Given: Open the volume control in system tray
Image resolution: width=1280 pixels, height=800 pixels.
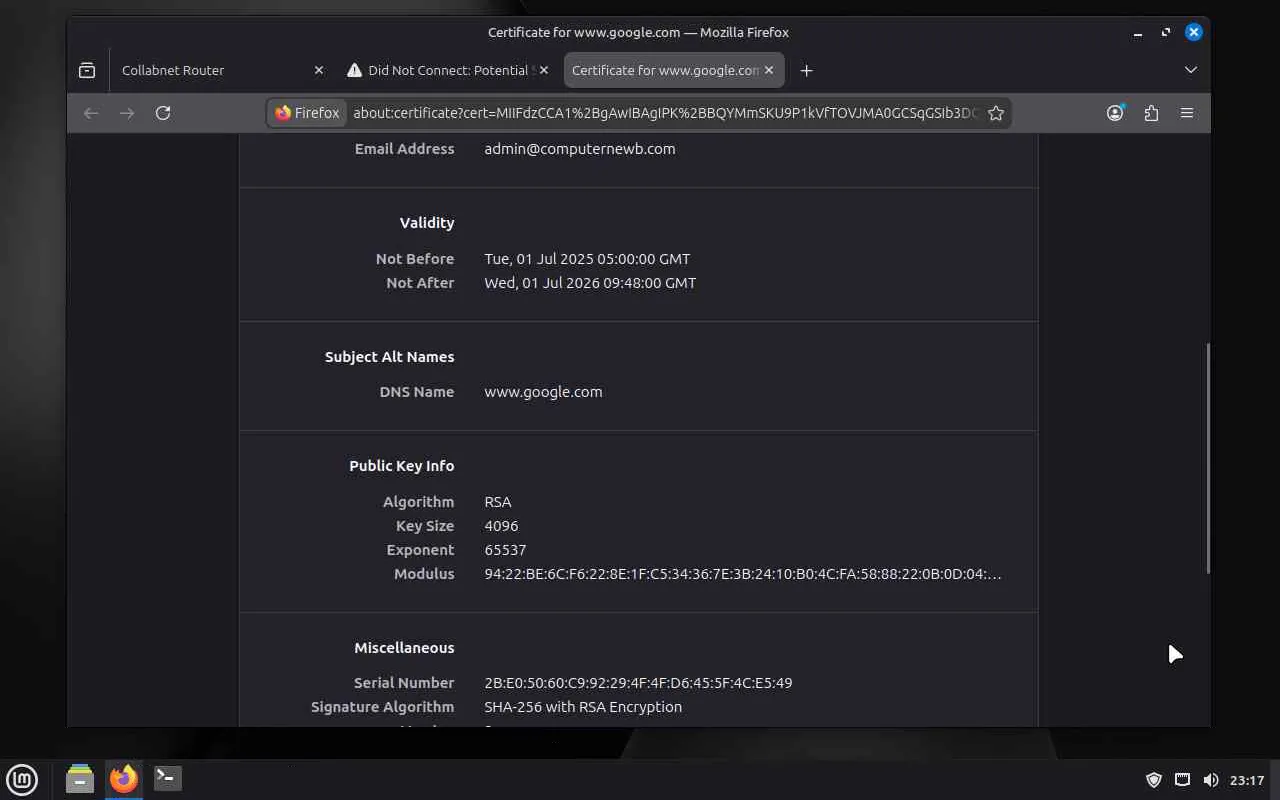Looking at the screenshot, I should (x=1211, y=780).
